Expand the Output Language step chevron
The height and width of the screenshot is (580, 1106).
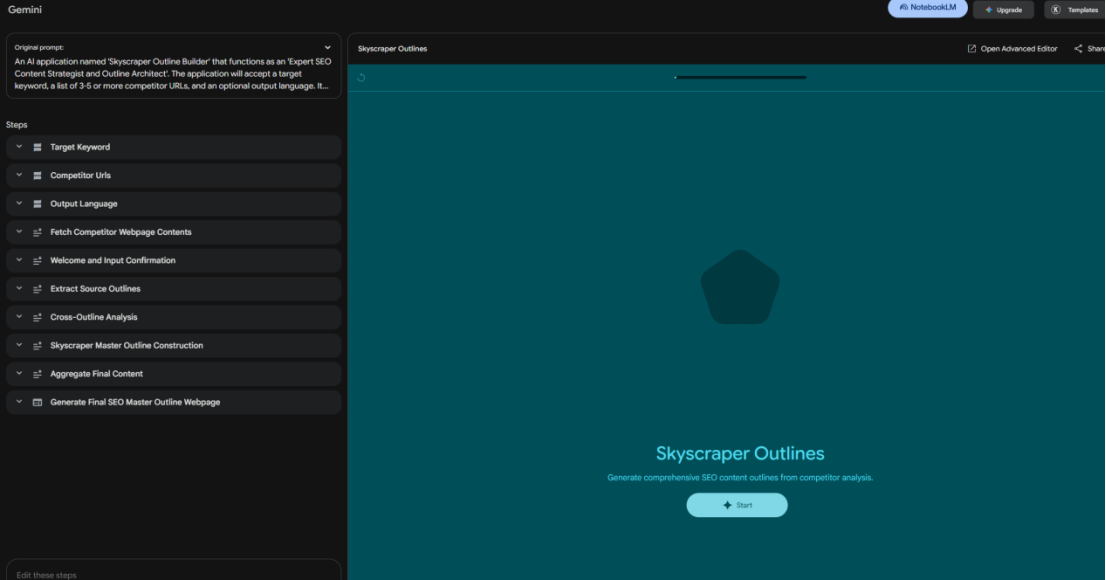[19, 203]
